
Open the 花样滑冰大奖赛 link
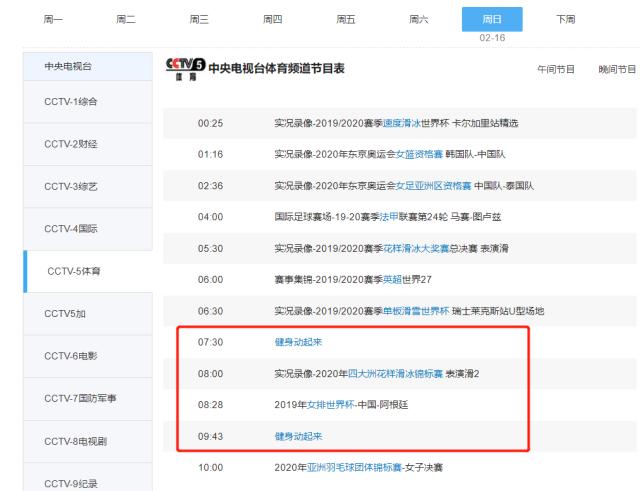tap(416, 248)
